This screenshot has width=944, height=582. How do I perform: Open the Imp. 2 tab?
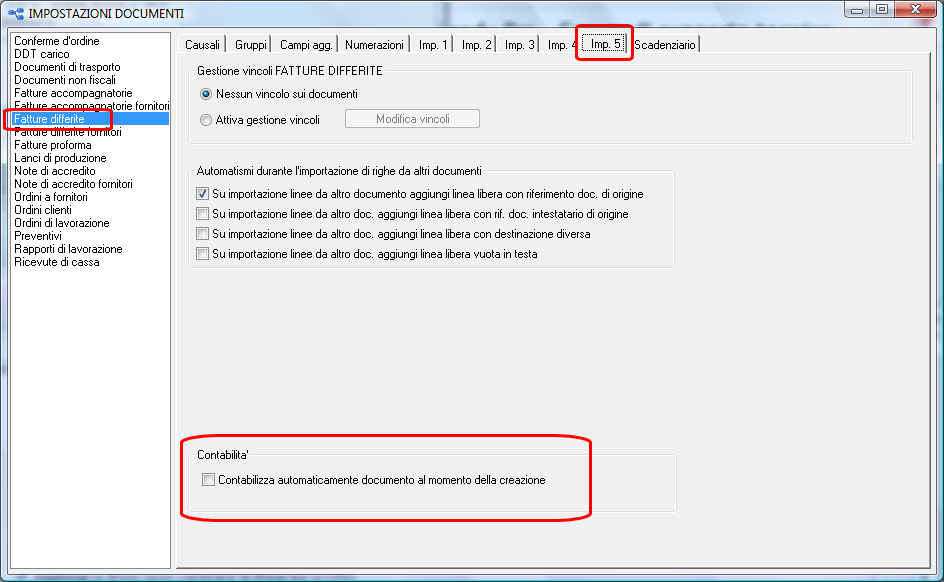coord(476,45)
